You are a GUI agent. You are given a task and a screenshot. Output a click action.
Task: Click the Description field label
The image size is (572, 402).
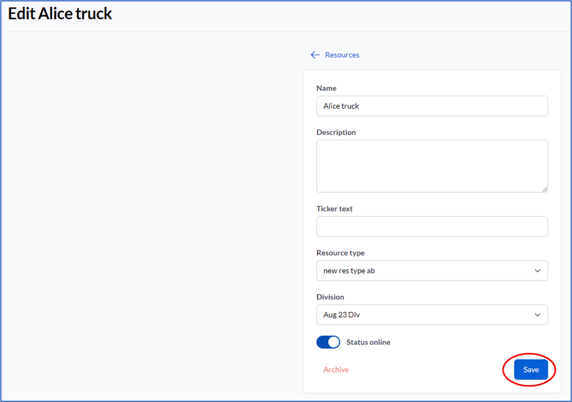point(336,132)
